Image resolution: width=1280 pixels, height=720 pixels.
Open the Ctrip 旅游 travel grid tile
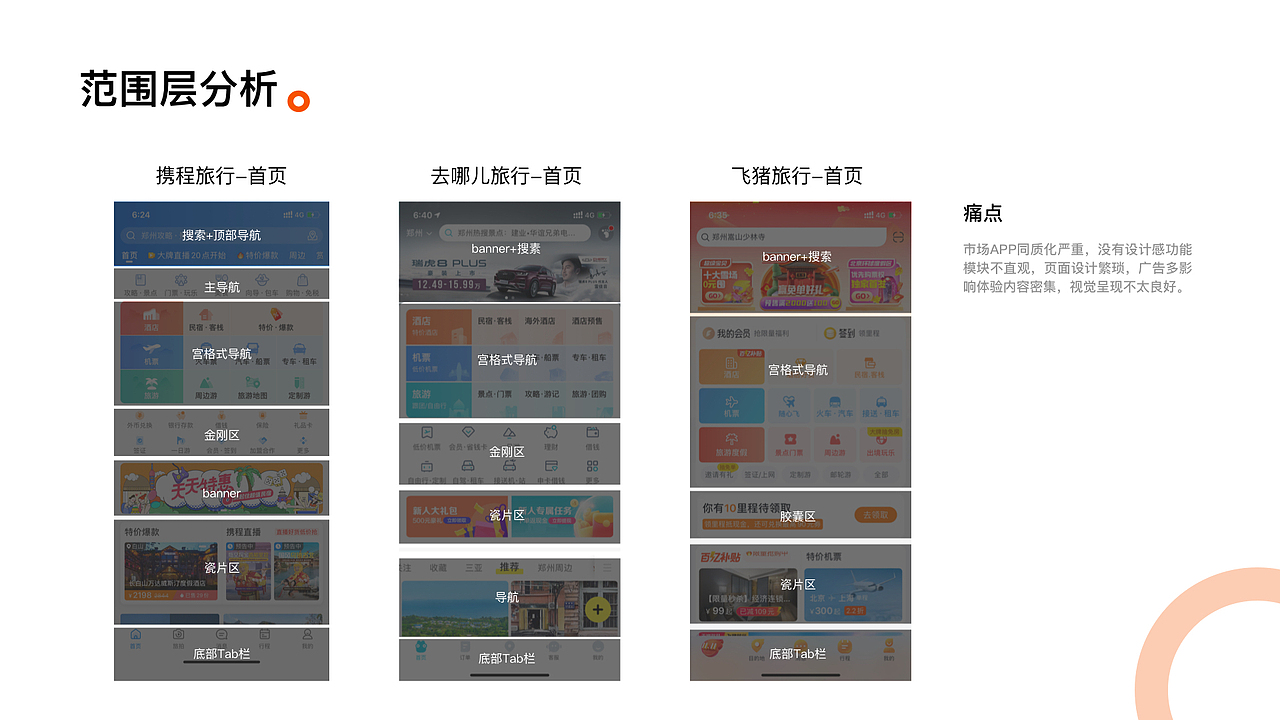tap(151, 387)
